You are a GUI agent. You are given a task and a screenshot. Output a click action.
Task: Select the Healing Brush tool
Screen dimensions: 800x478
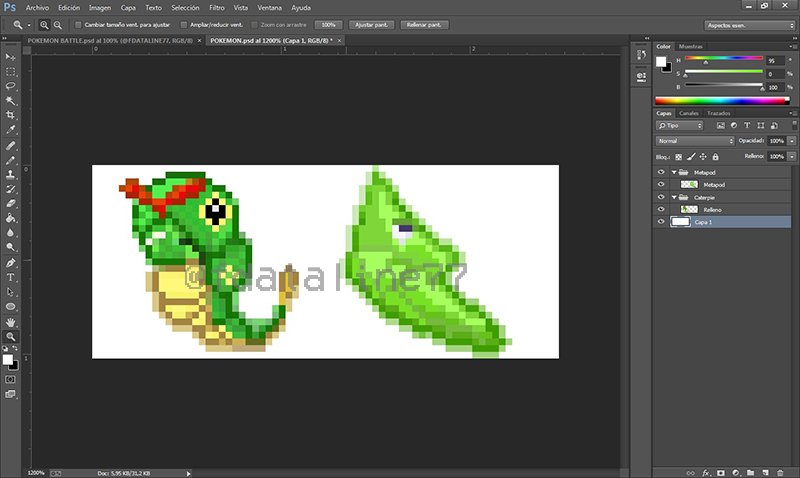[x=10, y=146]
